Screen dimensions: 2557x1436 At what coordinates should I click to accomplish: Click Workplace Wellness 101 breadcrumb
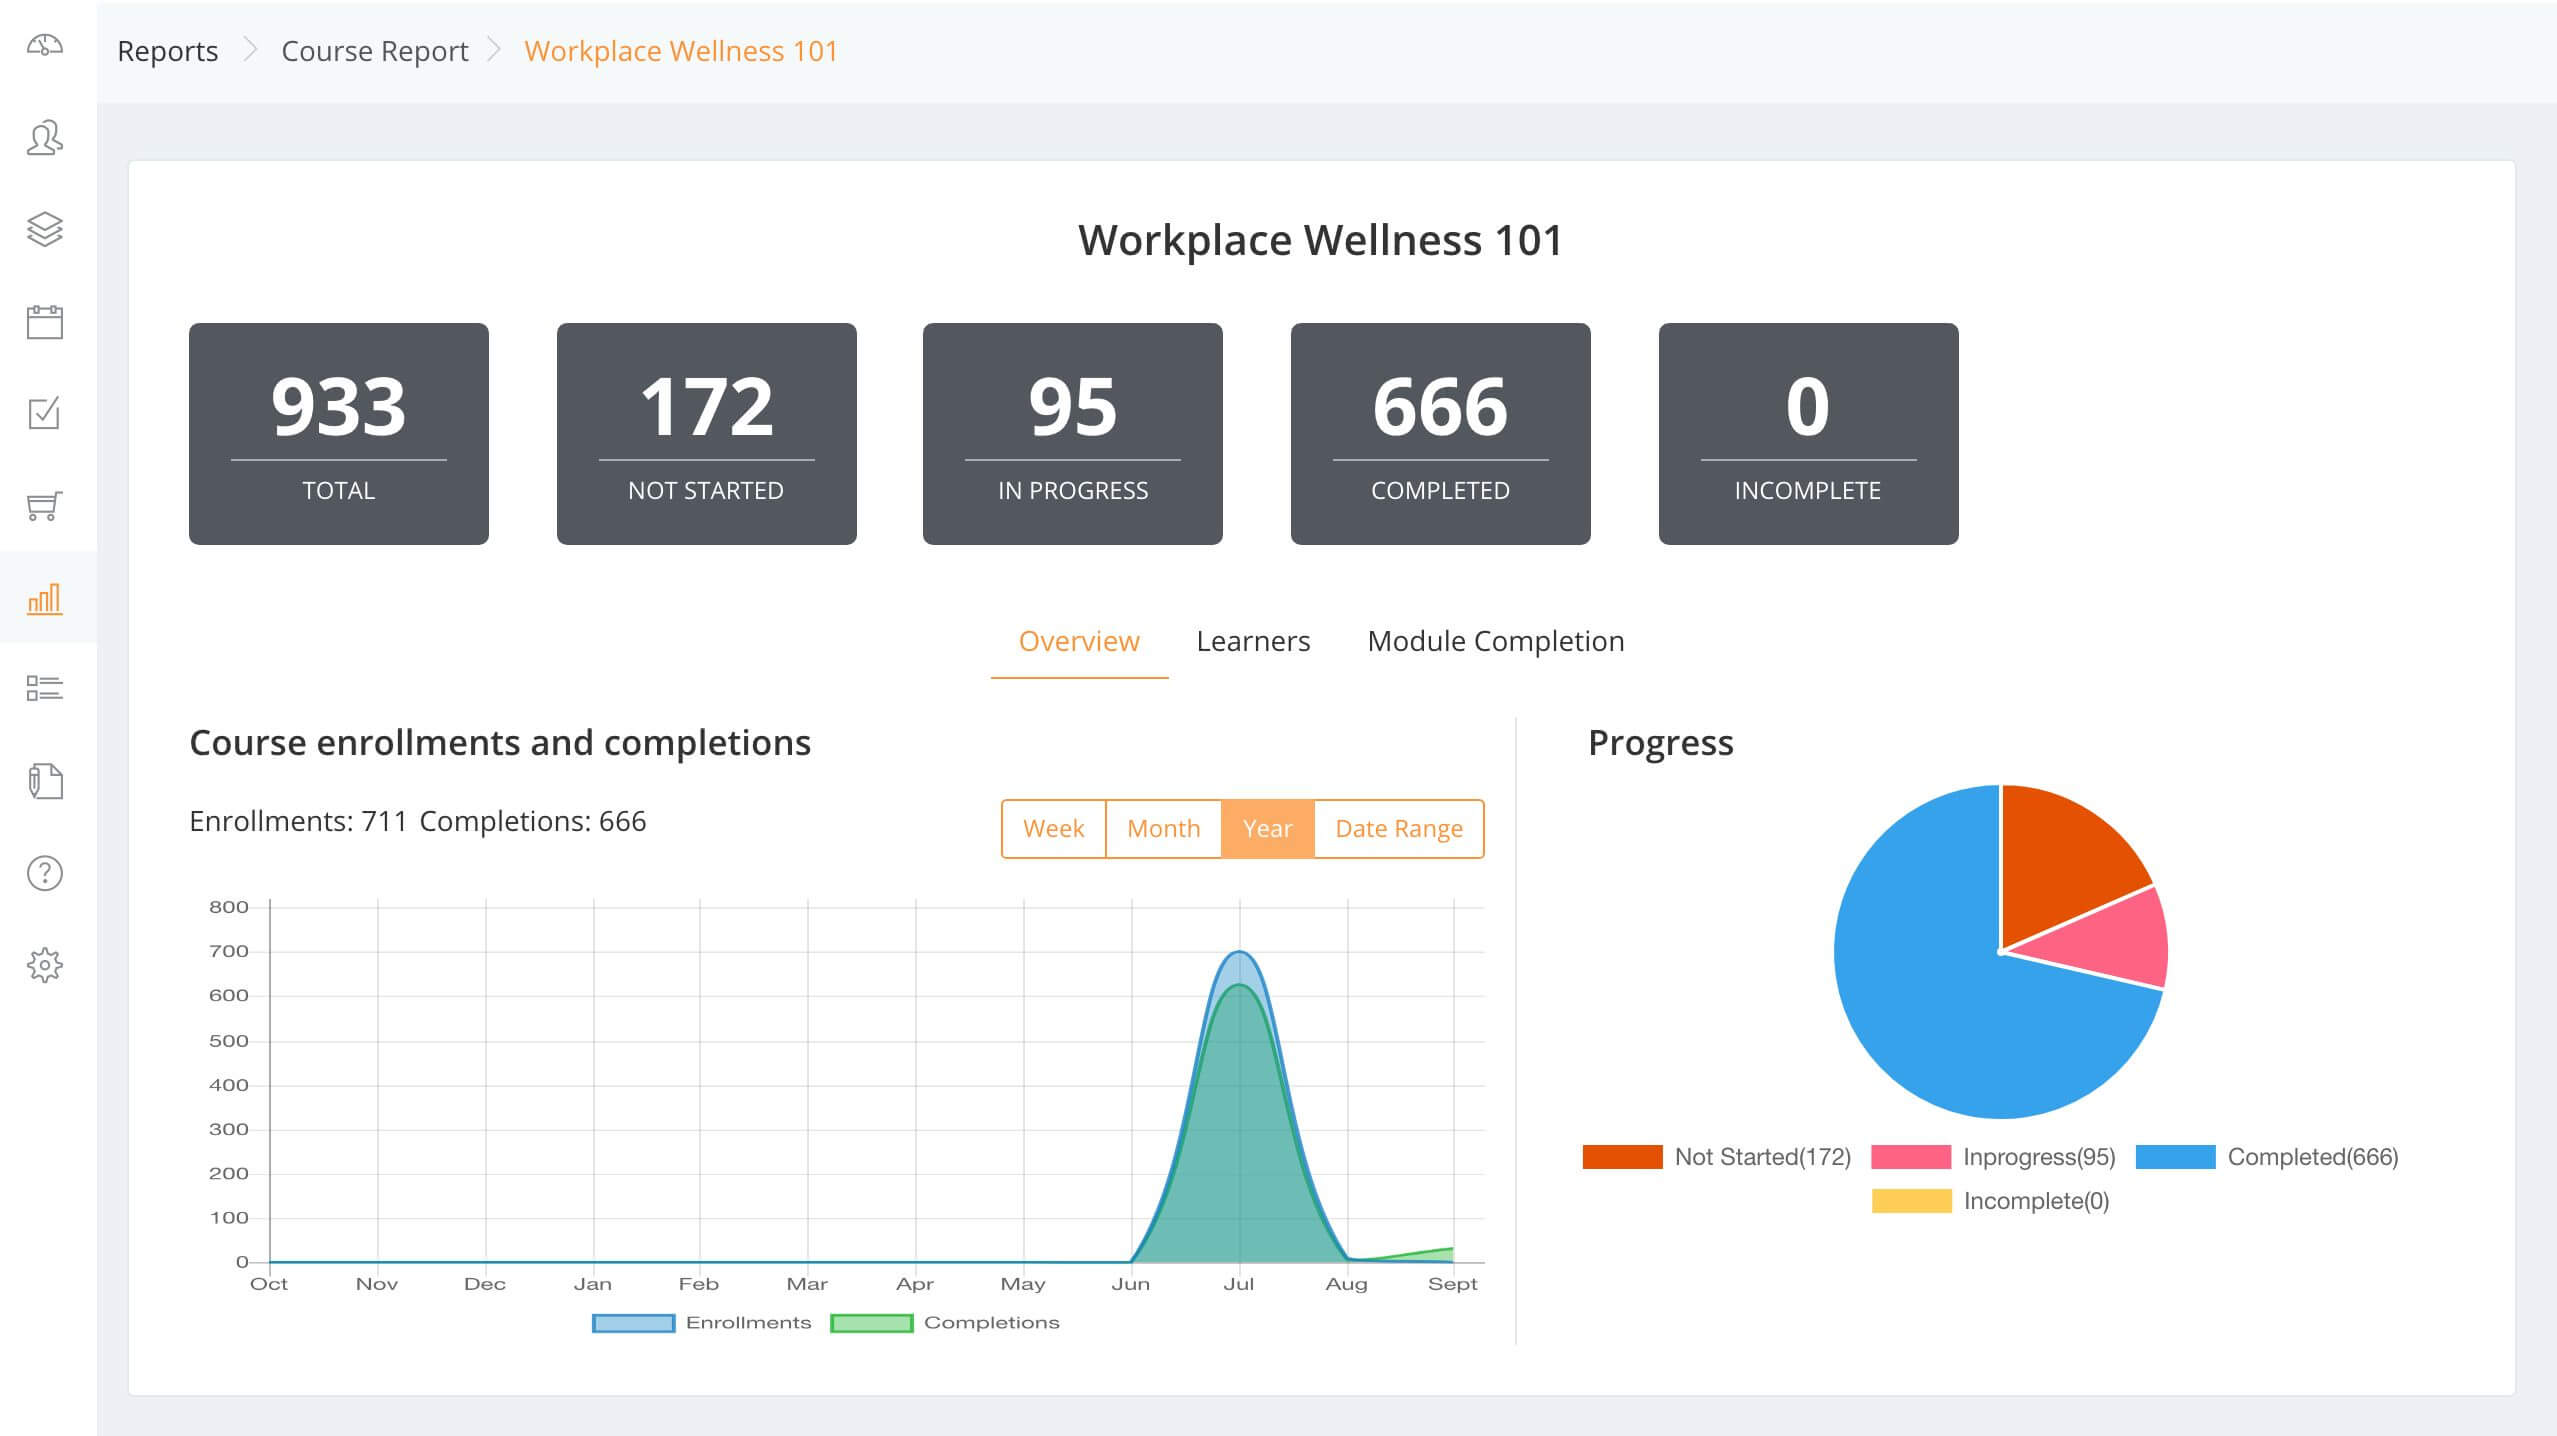pyautogui.click(x=681, y=51)
